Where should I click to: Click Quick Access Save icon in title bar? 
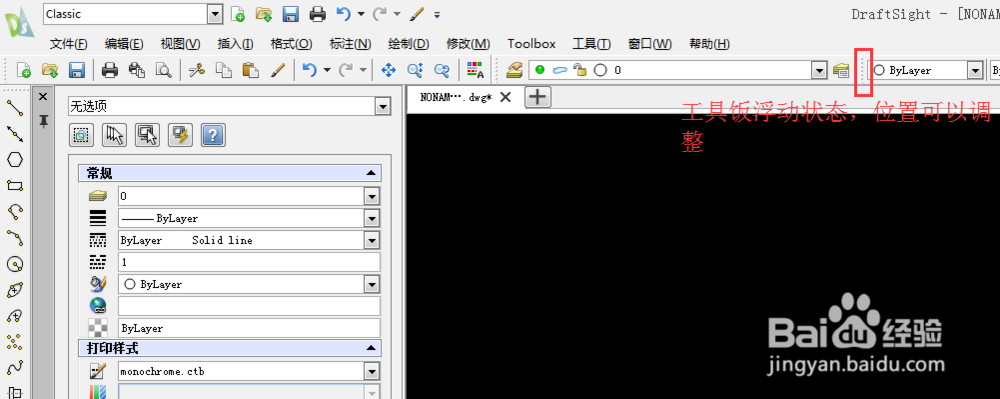tap(291, 14)
